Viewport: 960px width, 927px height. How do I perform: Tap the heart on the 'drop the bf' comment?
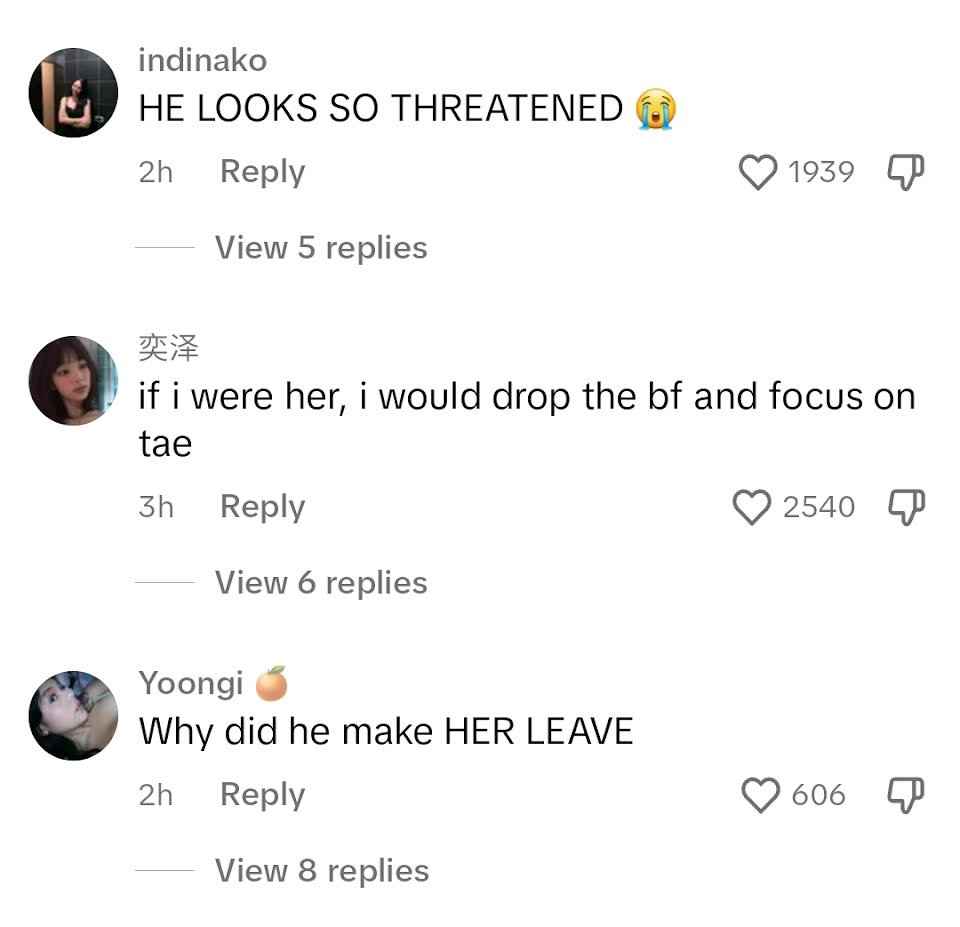pos(751,507)
